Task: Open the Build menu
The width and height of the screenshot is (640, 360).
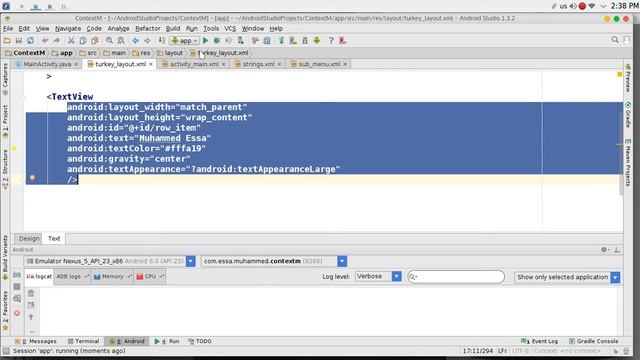Action: click(173, 29)
